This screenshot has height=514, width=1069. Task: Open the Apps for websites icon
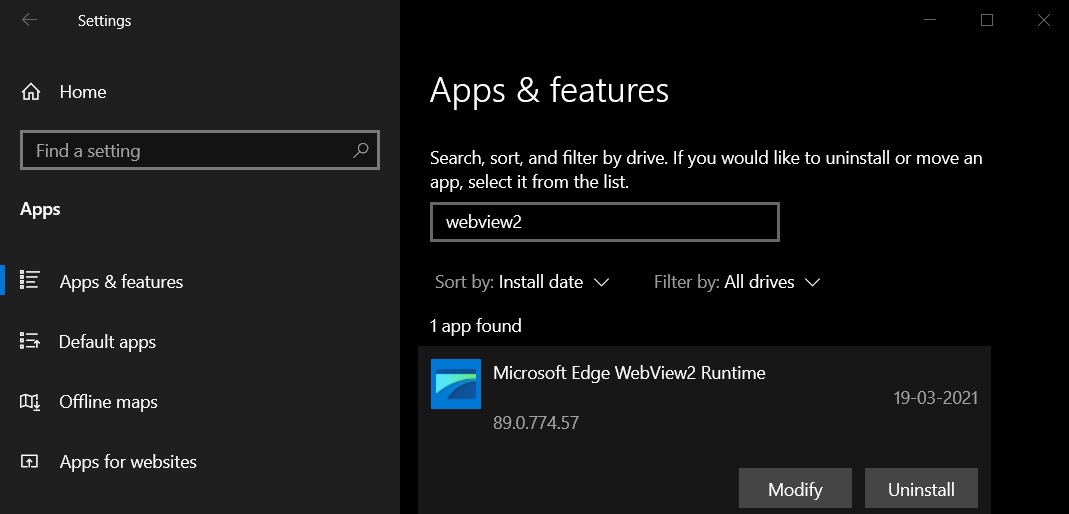[30, 462]
